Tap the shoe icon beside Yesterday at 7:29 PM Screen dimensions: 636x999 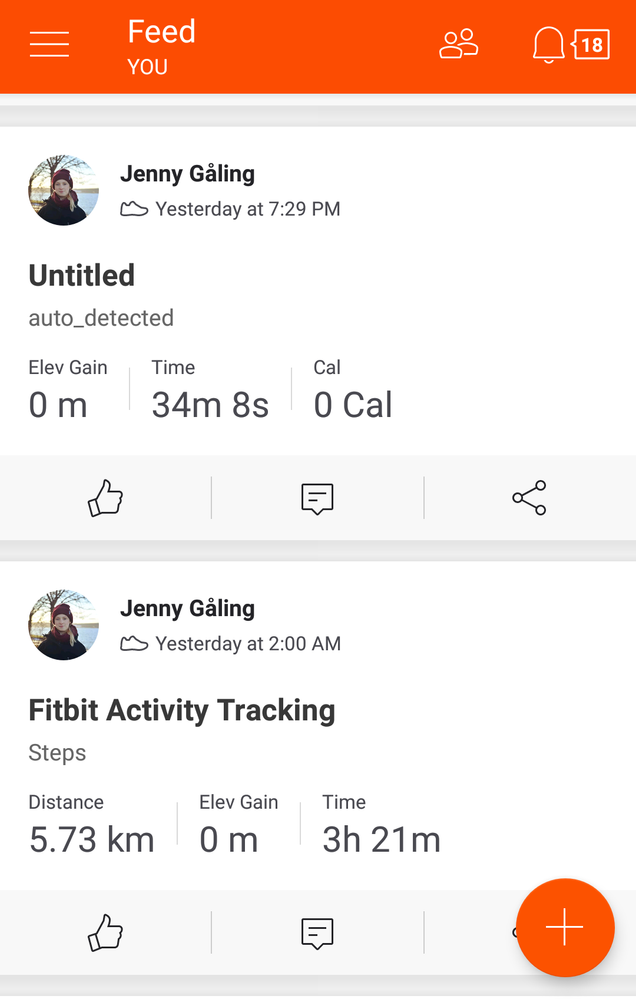(x=134, y=209)
